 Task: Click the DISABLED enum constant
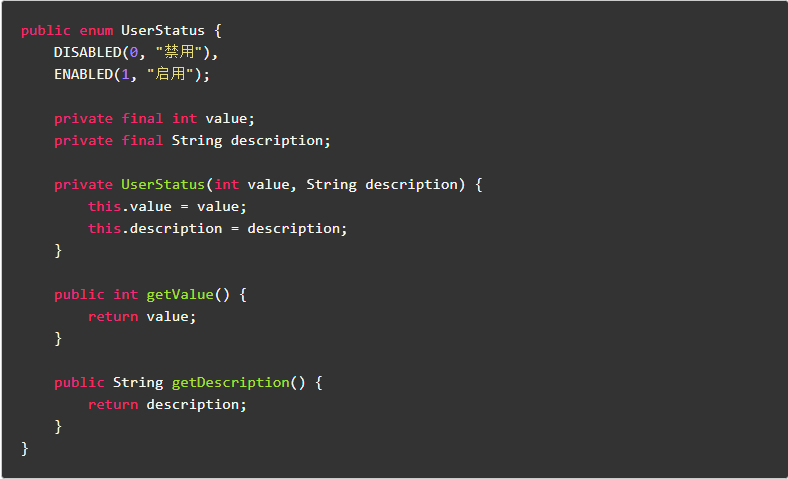(87, 52)
